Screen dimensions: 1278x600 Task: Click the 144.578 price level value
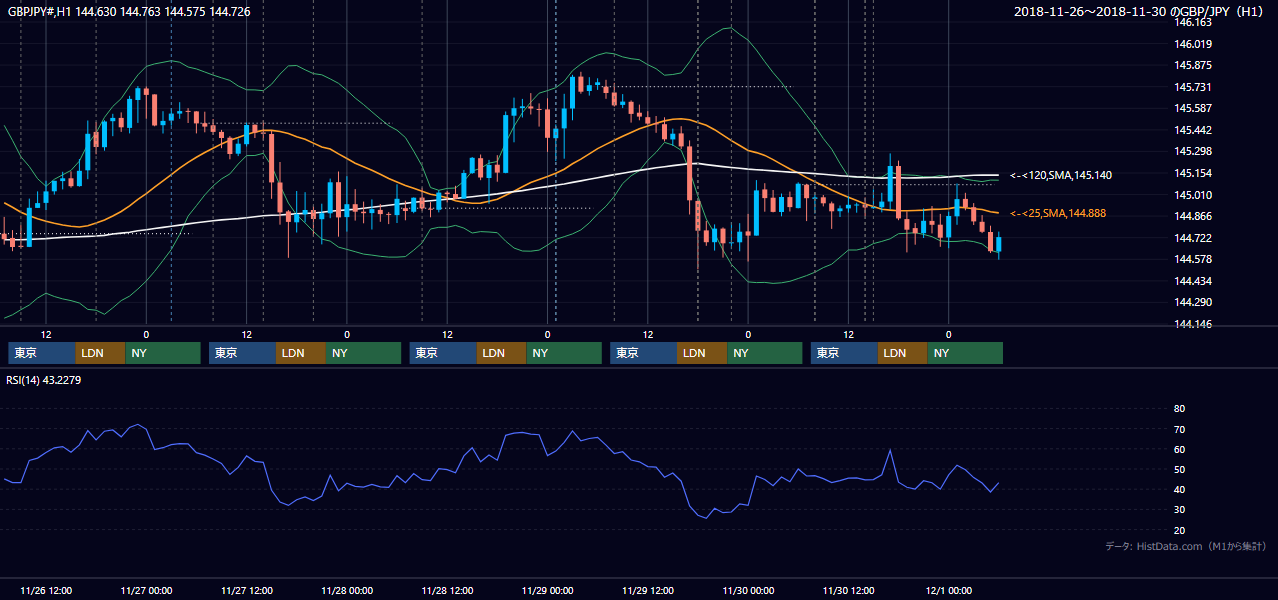[1193, 259]
